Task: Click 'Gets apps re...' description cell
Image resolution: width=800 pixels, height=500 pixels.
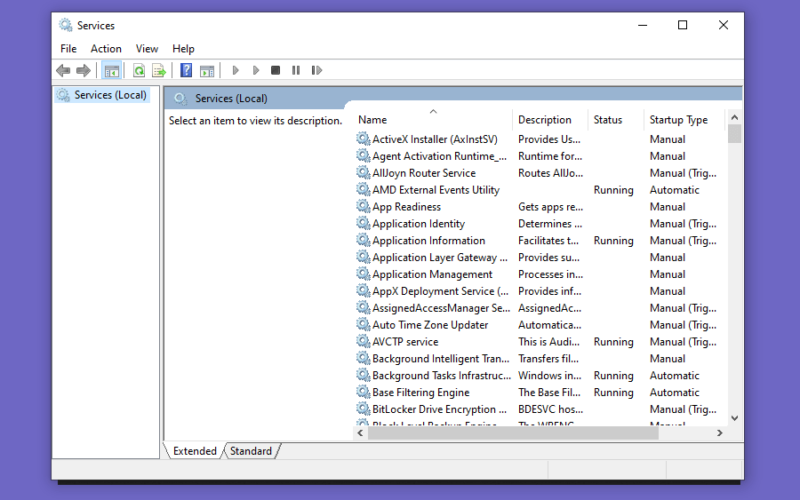Action: 551,207
